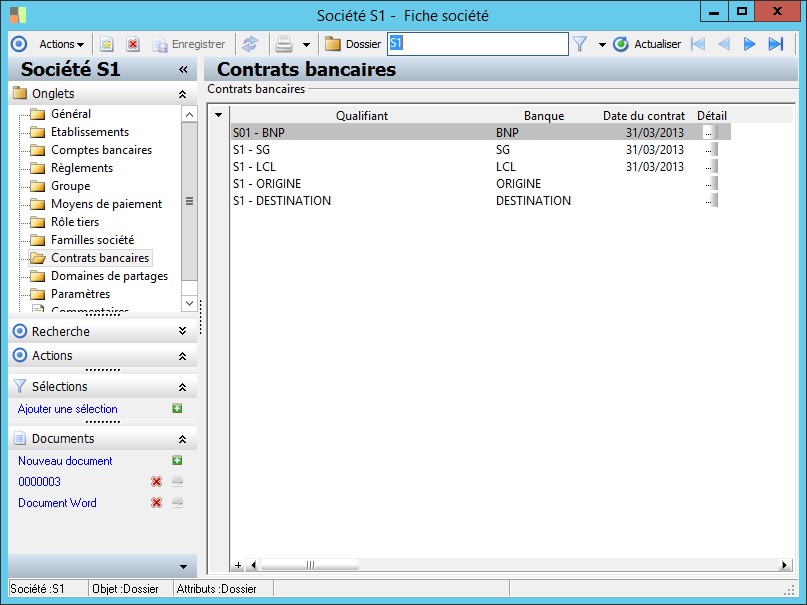Click the Actualiser refresh icon

click(621, 44)
